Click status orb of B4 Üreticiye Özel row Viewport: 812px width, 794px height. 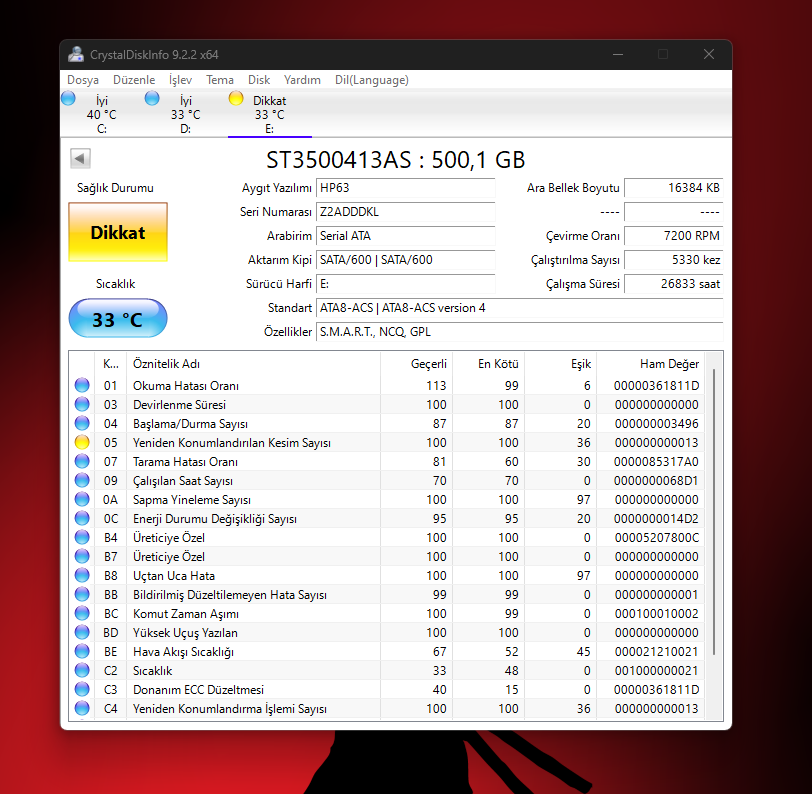pos(82,537)
